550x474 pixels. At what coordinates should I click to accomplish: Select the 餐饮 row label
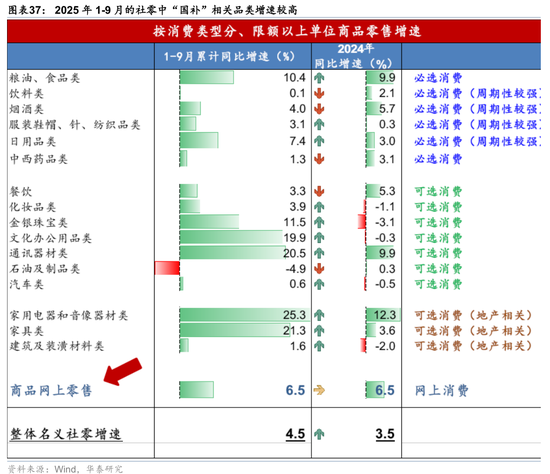(x=21, y=192)
